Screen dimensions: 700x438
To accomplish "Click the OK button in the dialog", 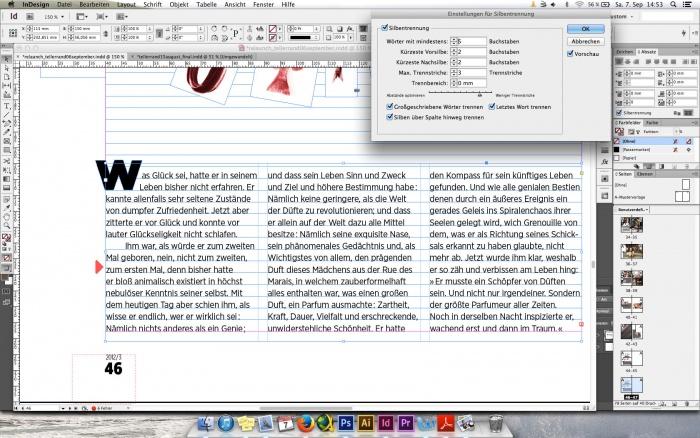I will 585,29.
